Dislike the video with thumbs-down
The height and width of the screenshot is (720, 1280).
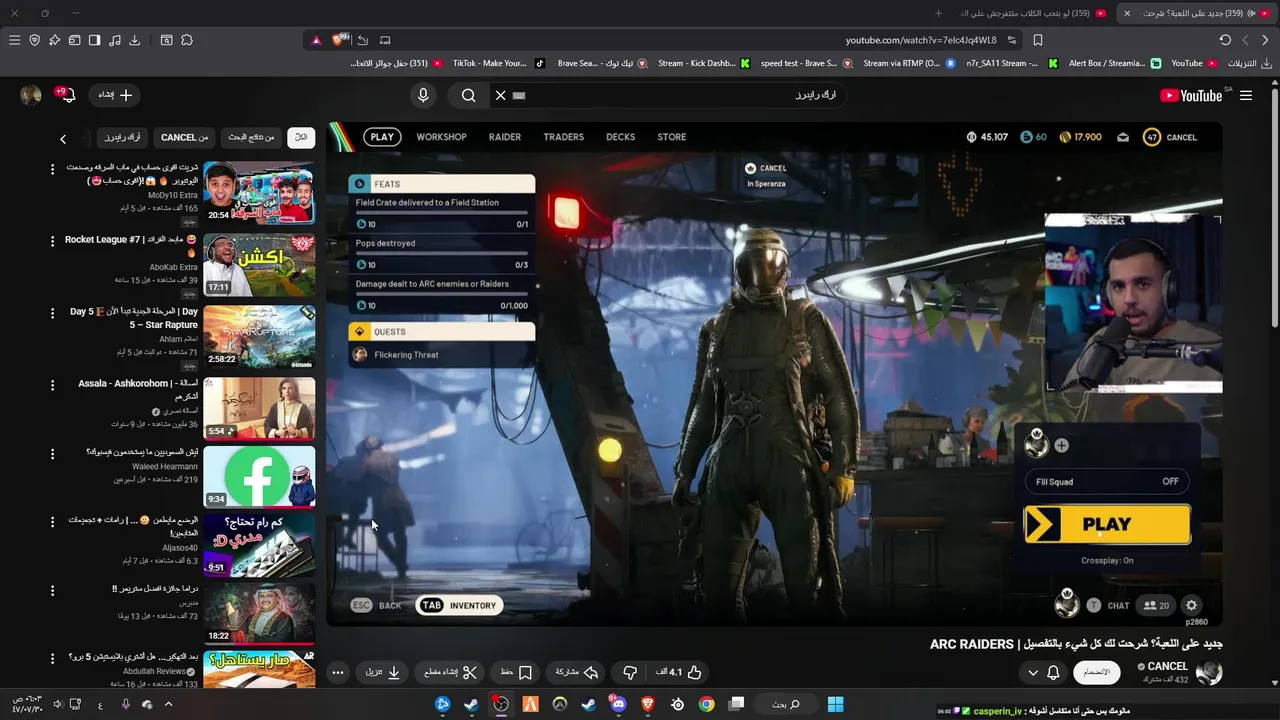click(629, 673)
